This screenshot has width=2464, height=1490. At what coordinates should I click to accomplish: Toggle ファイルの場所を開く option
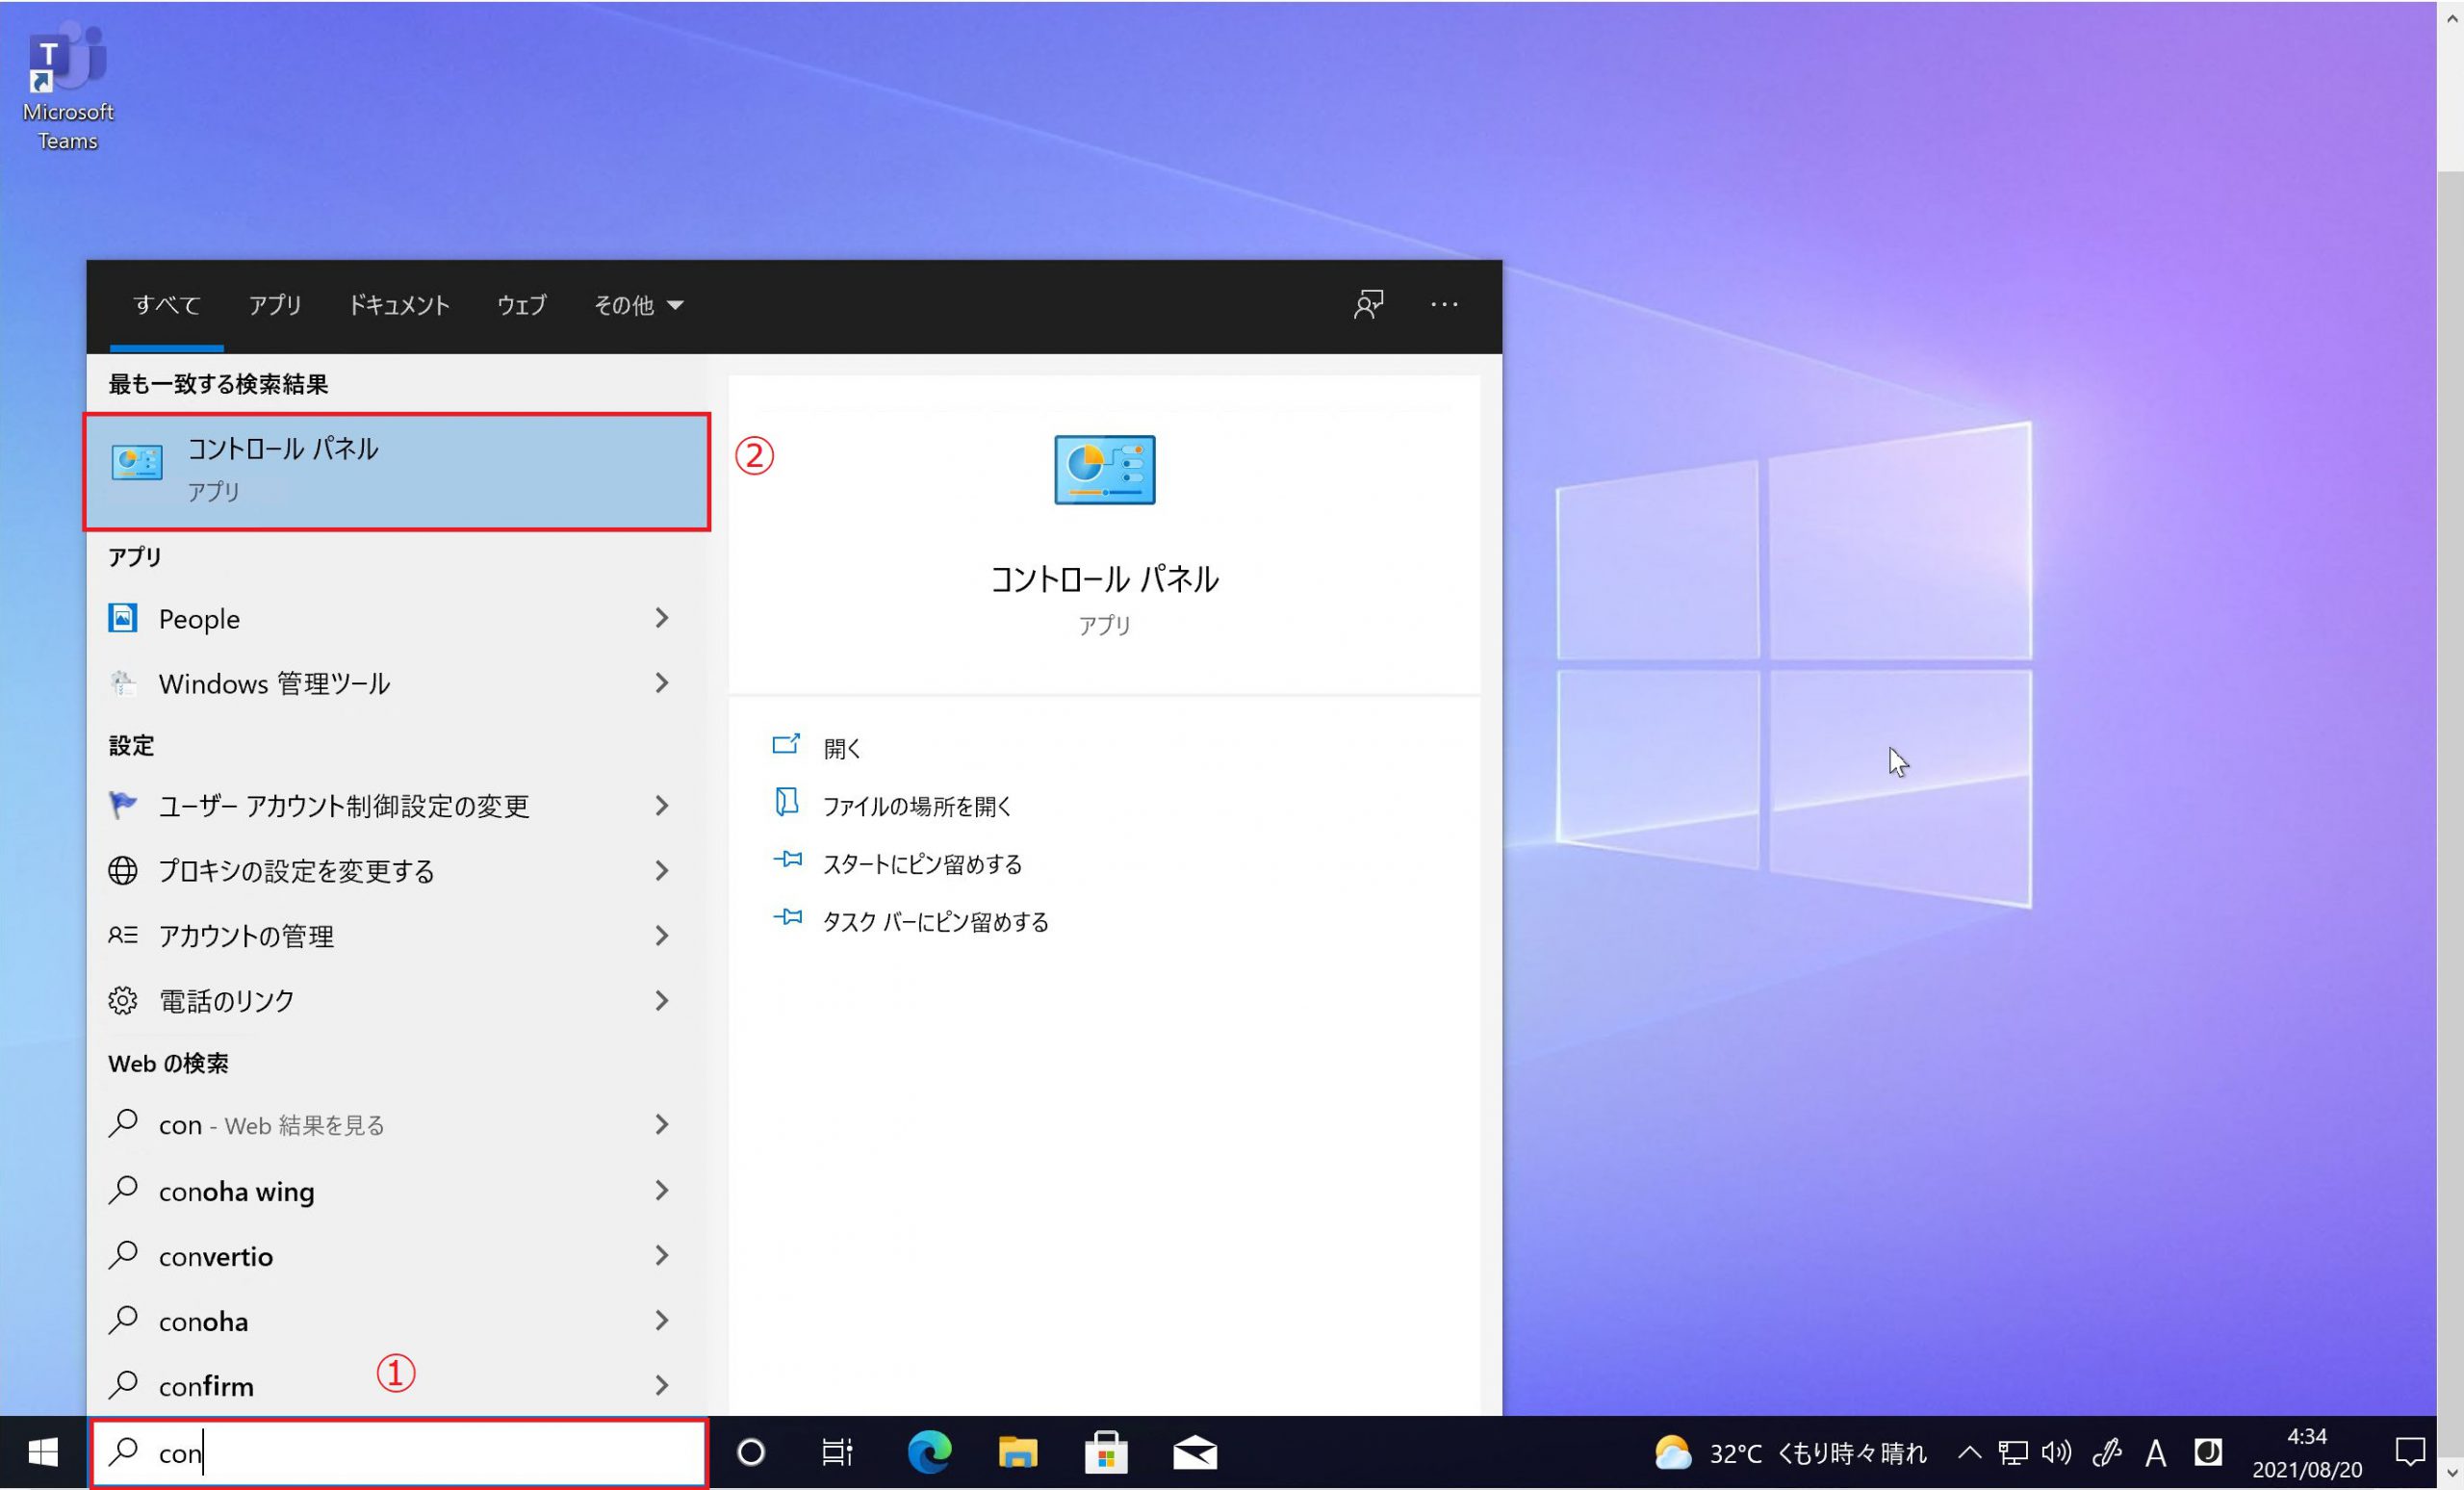click(x=917, y=806)
